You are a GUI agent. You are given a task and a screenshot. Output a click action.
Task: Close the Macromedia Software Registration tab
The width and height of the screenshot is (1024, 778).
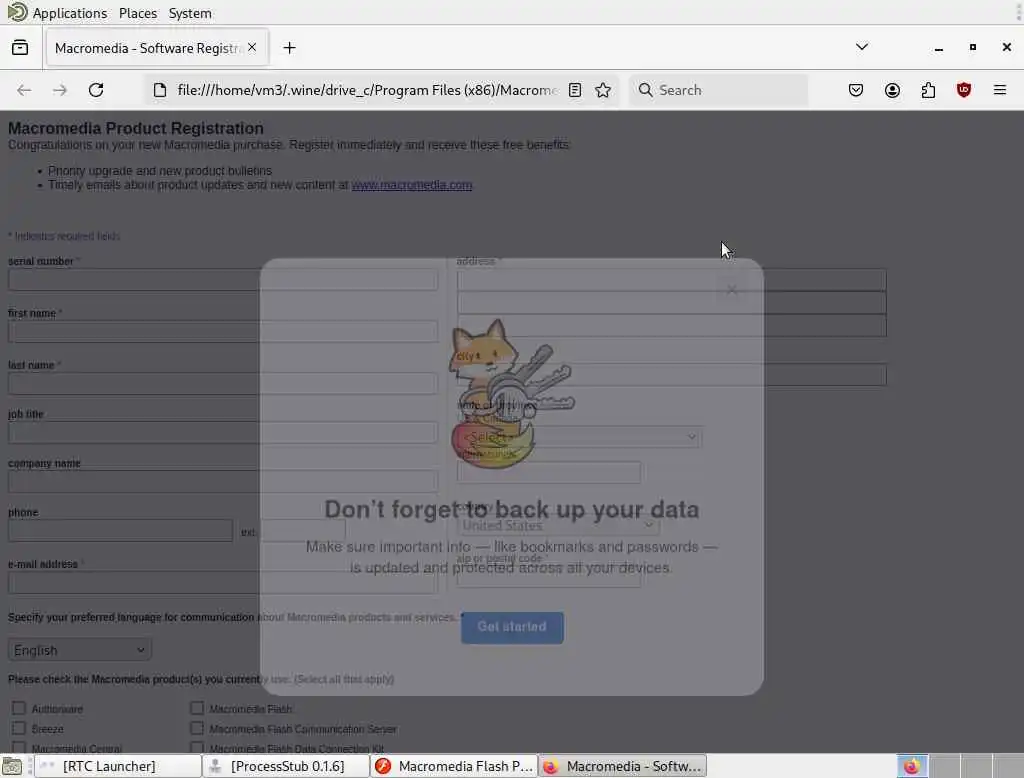[252, 48]
